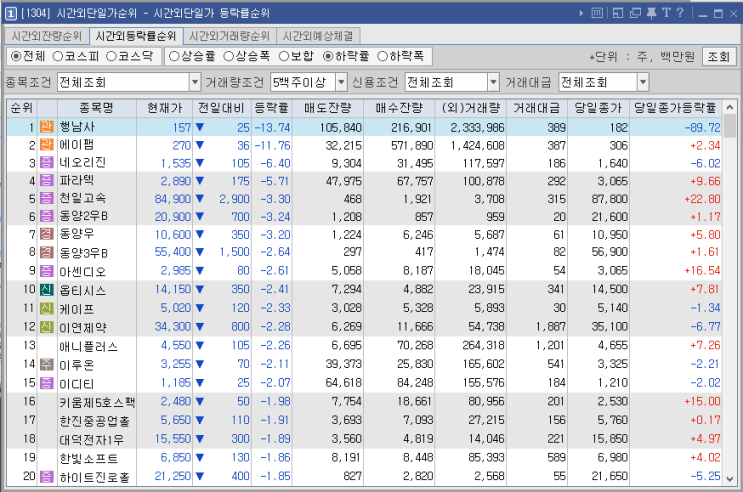
Task: Select the 코스닥 radio button
Action: point(111,56)
